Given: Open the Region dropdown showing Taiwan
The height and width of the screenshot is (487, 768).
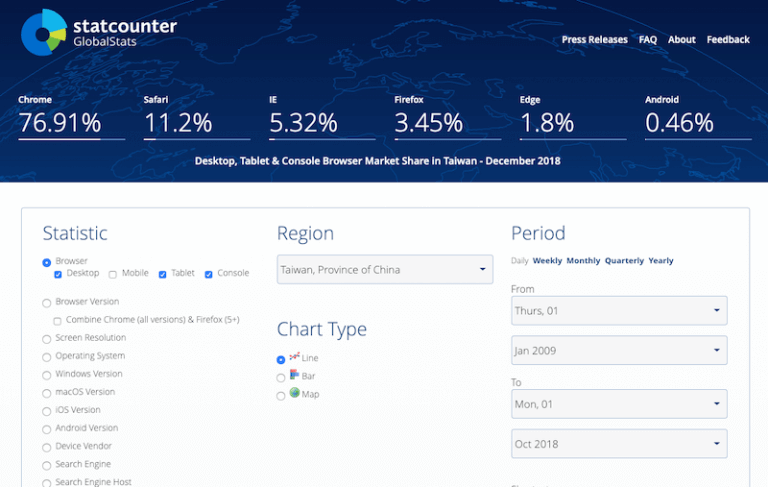Looking at the screenshot, I should pos(385,269).
